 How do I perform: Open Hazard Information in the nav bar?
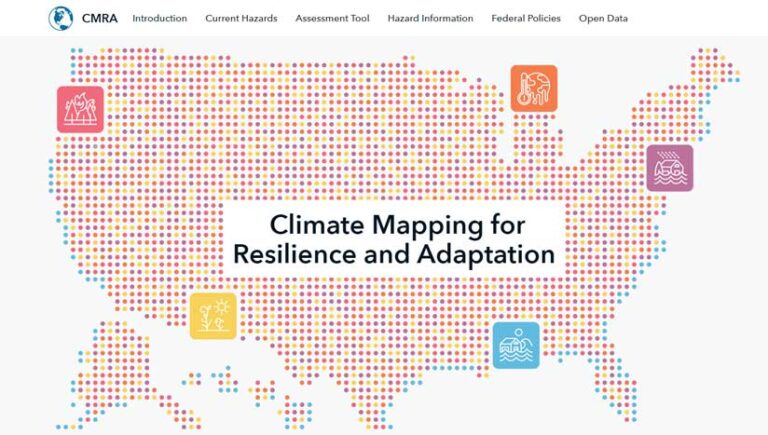coord(431,19)
